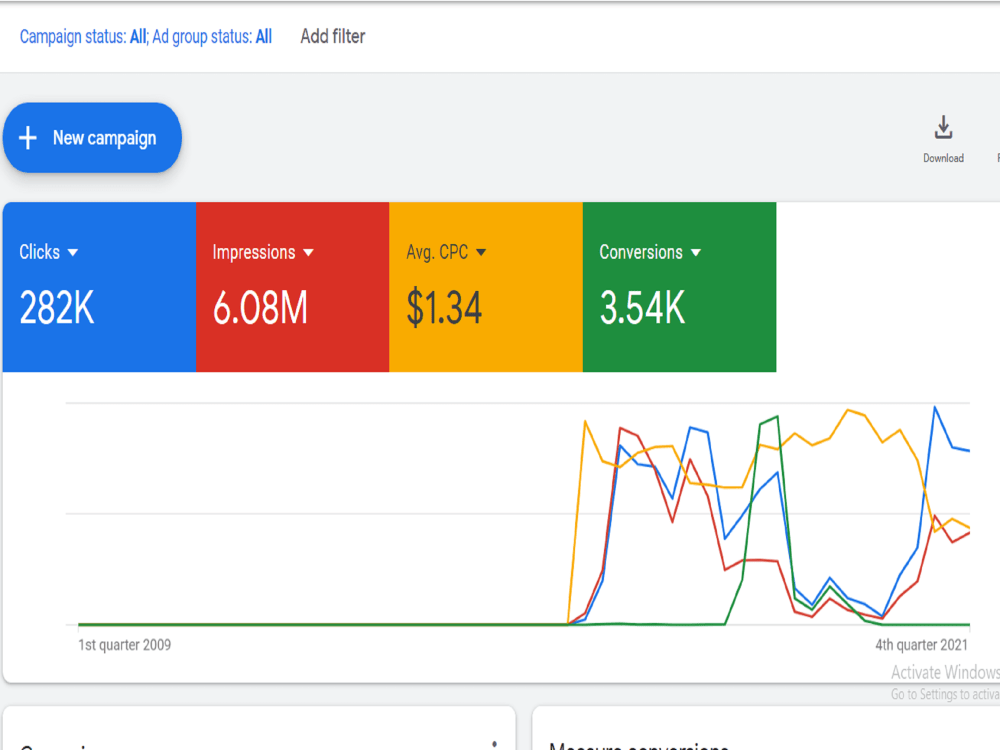The image size is (1000, 750).
Task: Open the Clicks metric dropdown arrow
Action: tap(73, 253)
